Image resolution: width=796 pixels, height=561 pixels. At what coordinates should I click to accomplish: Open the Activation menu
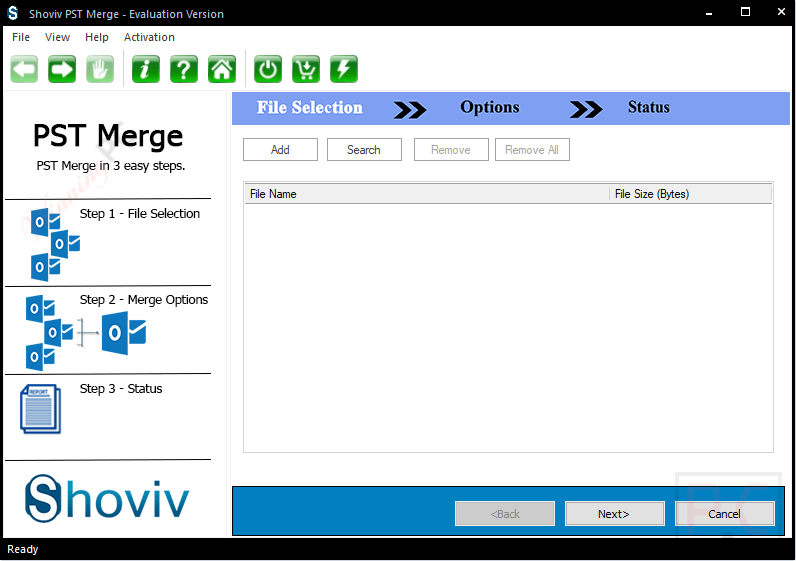click(x=149, y=37)
